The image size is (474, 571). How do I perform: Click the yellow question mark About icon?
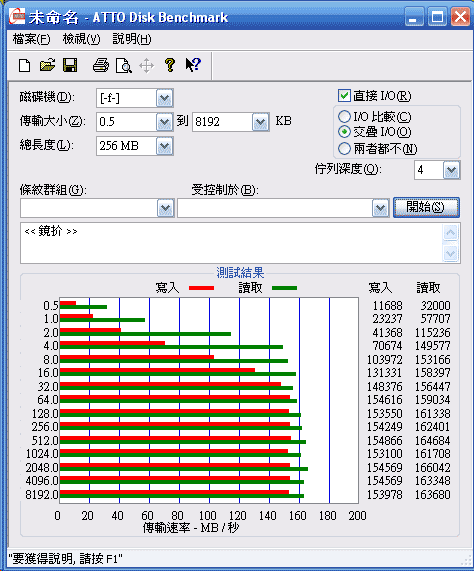pyautogui.click(x=170, y=66)
